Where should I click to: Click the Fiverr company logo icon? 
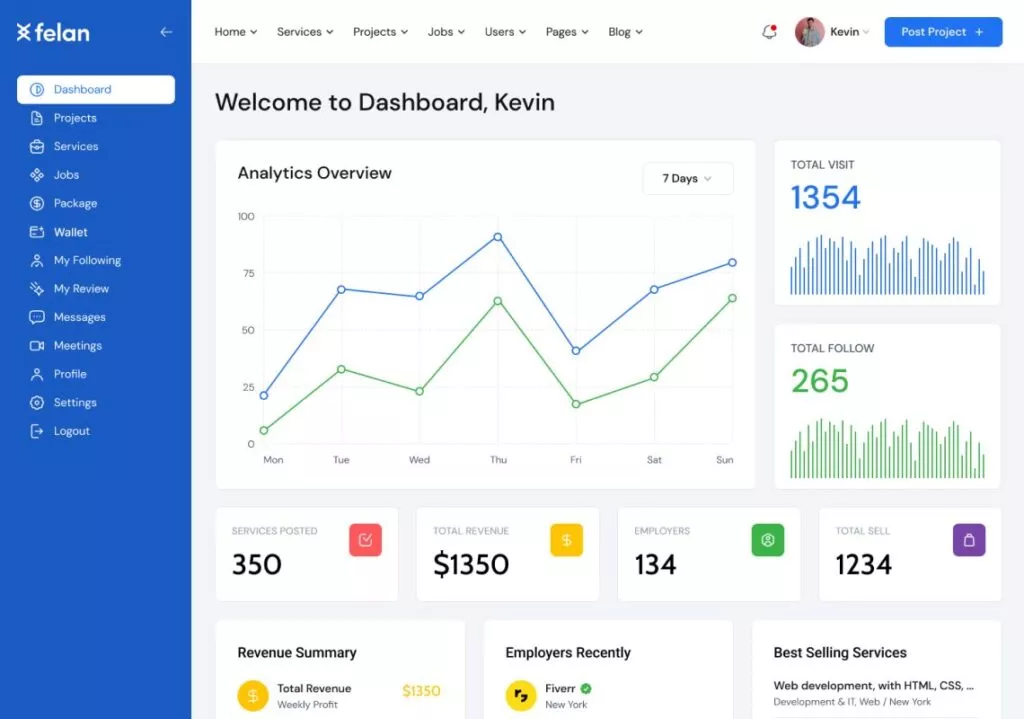pos(521,695)
